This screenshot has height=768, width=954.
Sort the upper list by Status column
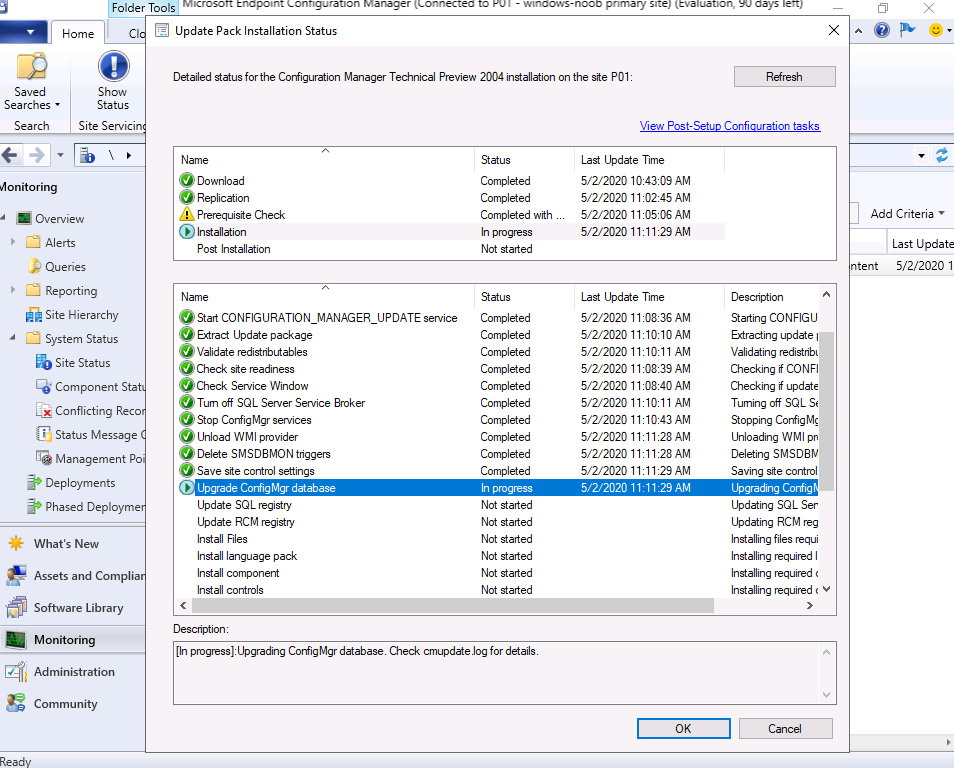524,160
